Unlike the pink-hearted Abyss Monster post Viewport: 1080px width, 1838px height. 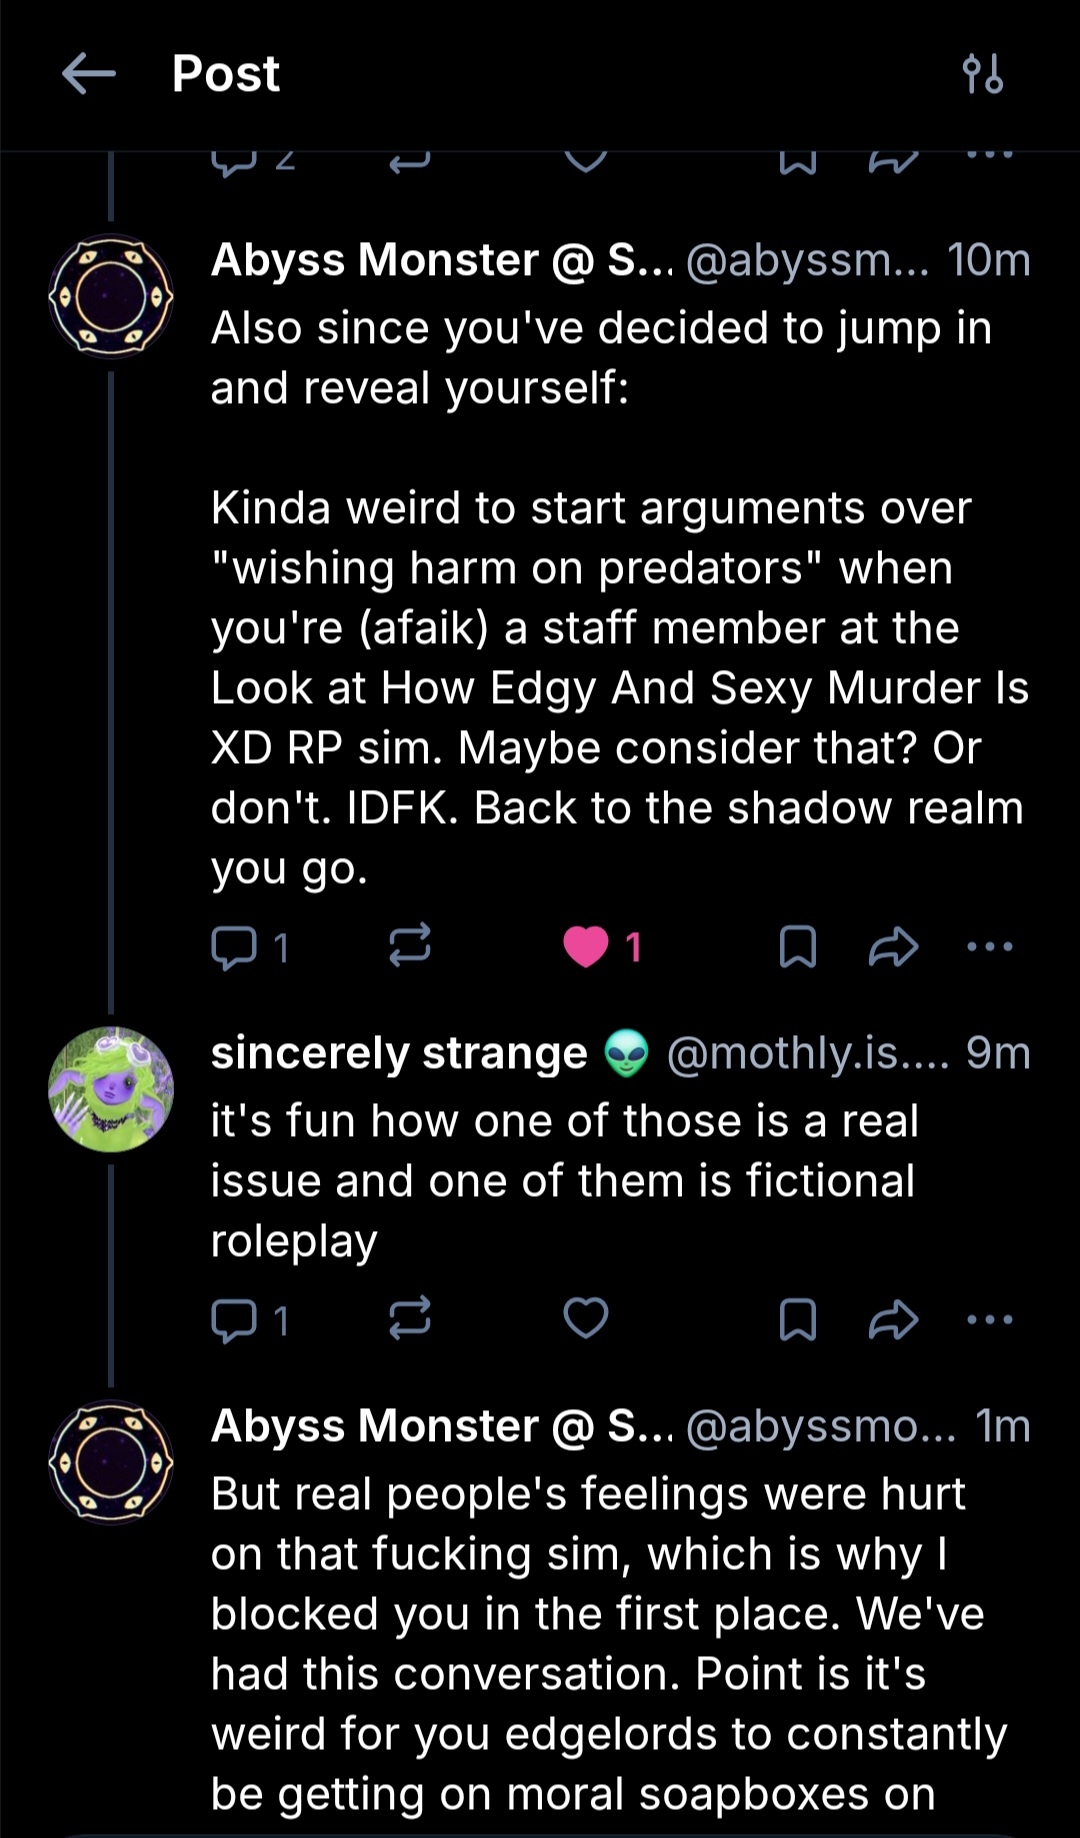[x=586, y=947]
